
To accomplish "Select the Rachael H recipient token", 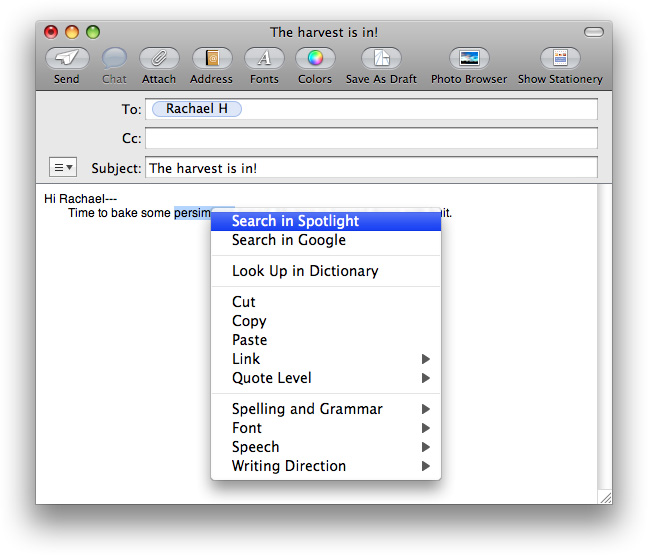I will (x=197, y=109).
